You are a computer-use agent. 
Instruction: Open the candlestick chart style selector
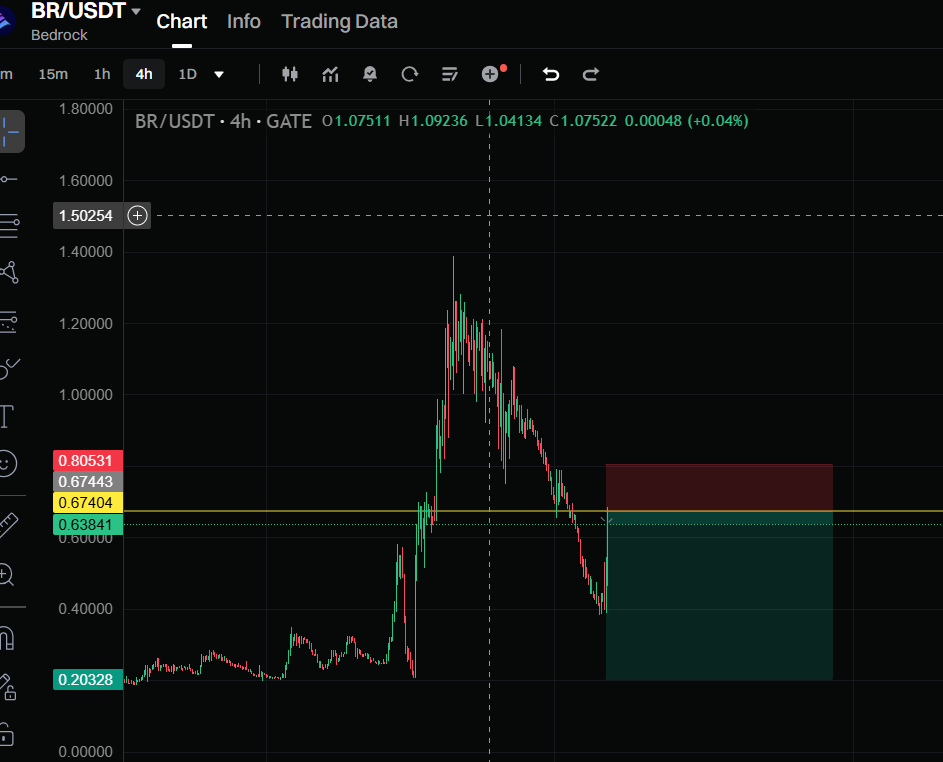[x=290, y=74]
